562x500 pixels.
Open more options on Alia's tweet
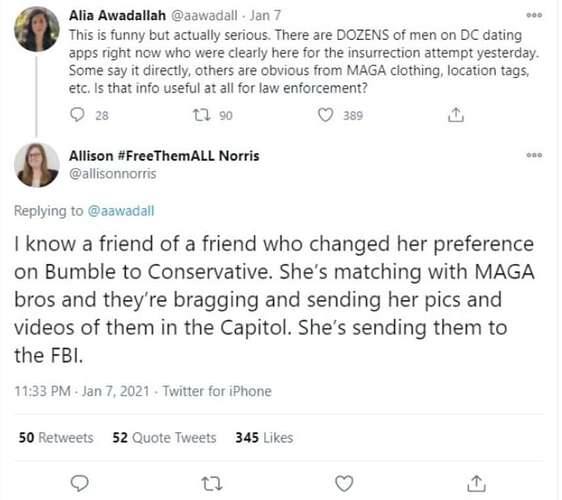pyautogui.click(x=534, y=15)
